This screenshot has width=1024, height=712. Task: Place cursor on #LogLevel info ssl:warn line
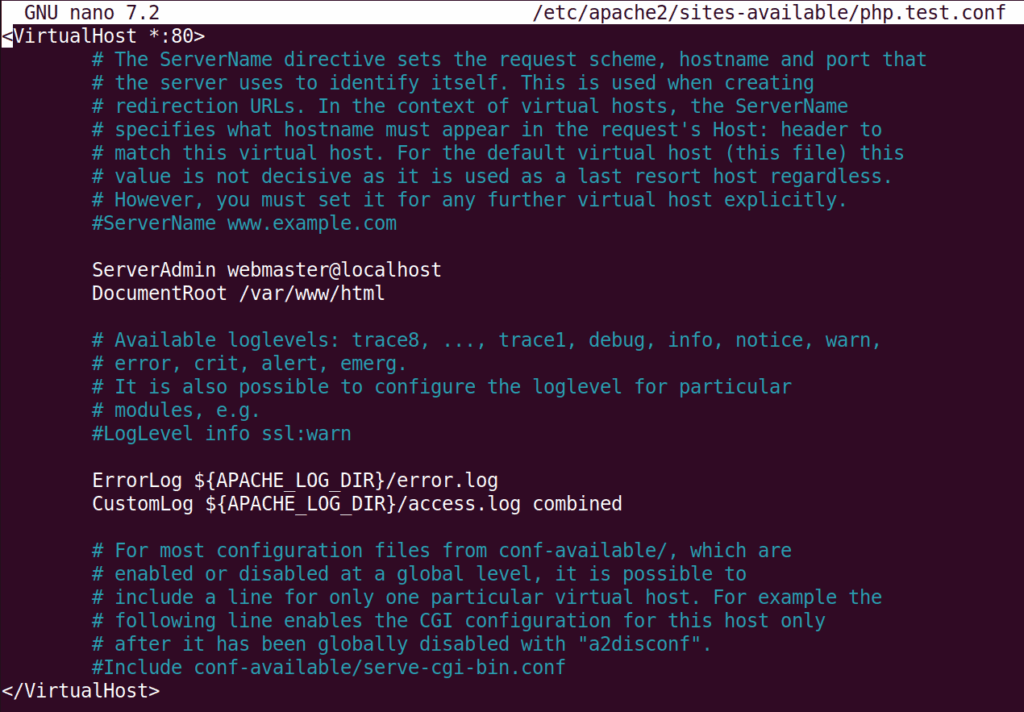coord(221,434)
